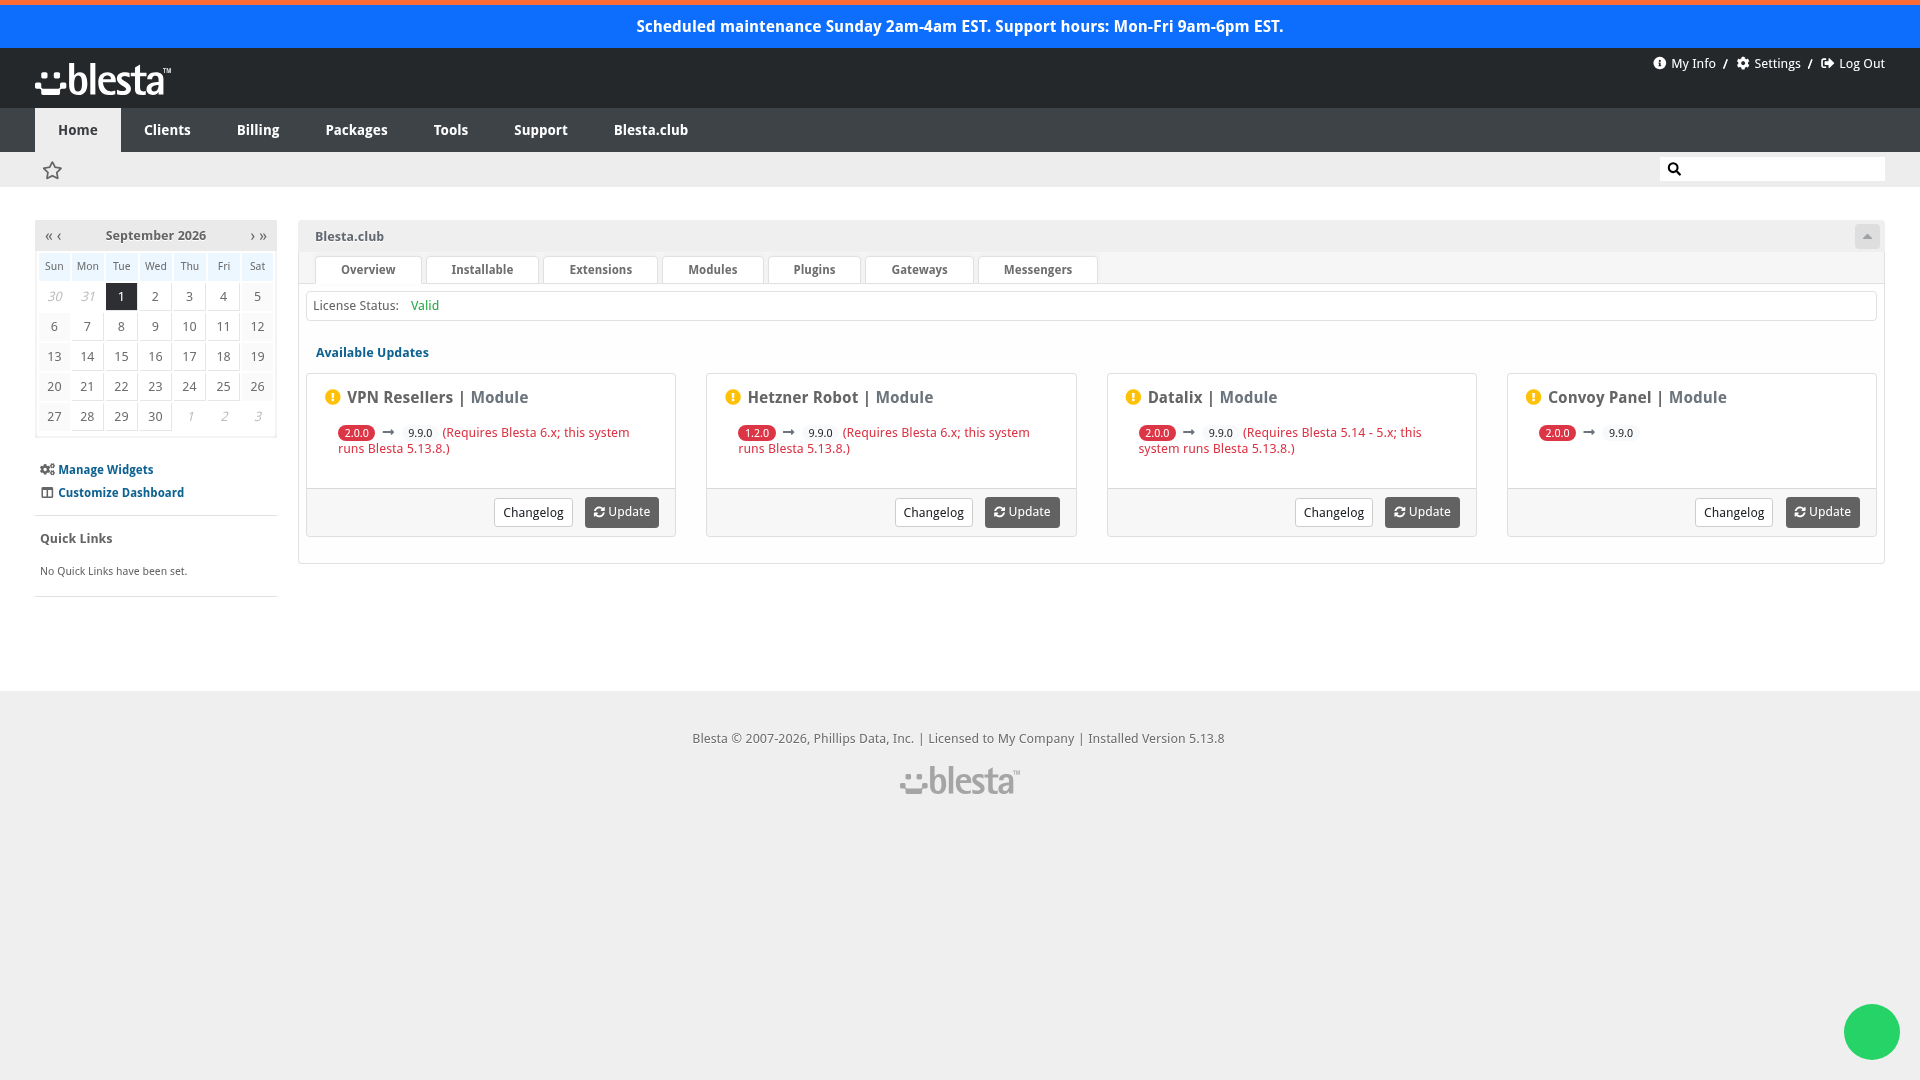Image resolution: width=1920 pixels, height=1080 pixels.
Task: Go to the next year in the calendar
Action: pyautogui.click(x=263, y=236)
